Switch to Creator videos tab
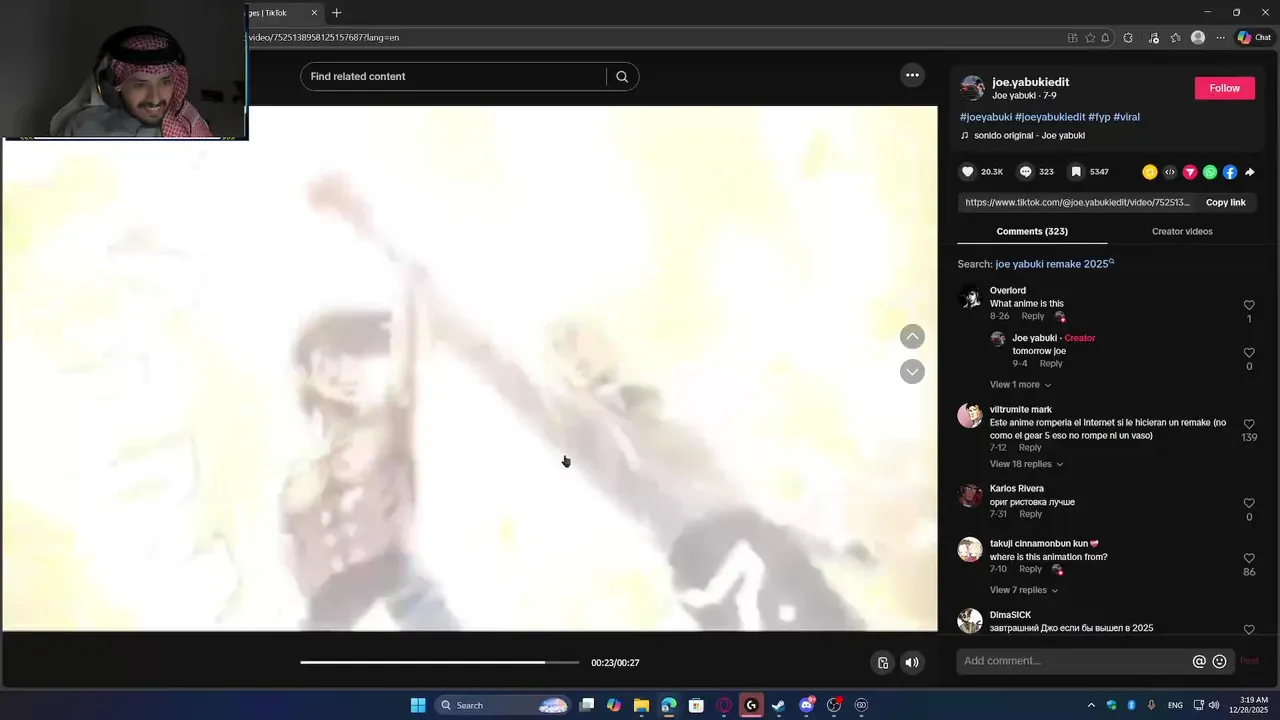Viewport: 1280px width, 720px height. 1182,232
